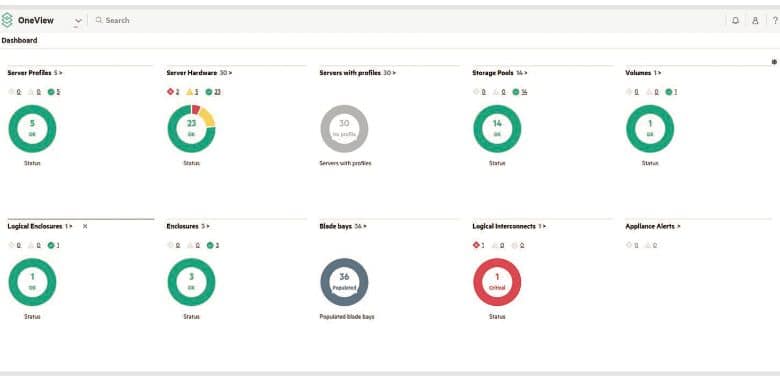Click the Dashboard page title
The width and height of the screenshot is (780, 379).
tap(19, 40)
